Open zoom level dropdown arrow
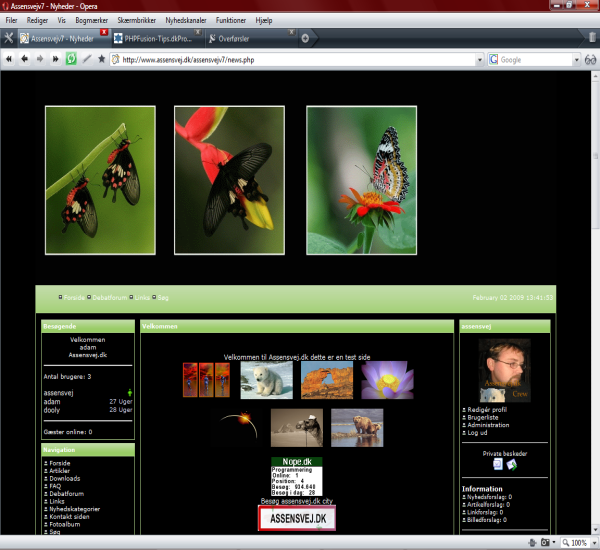600x550 pixels. [x=594, y=542]
